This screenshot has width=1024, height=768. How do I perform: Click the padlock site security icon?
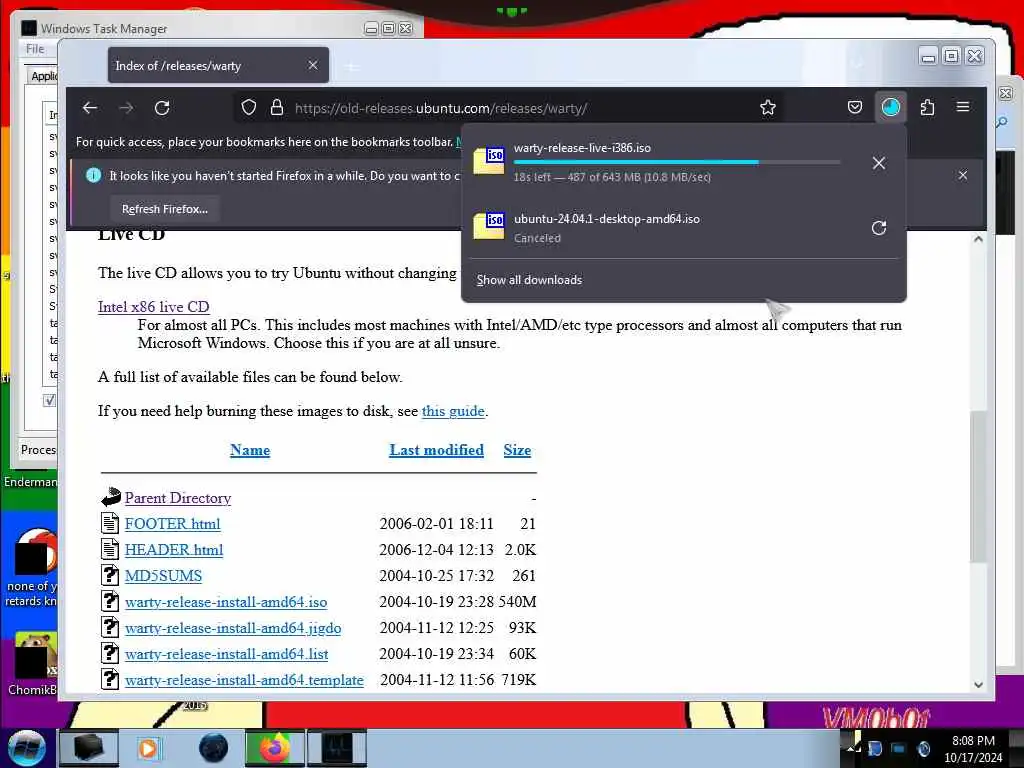coord(277,108)
